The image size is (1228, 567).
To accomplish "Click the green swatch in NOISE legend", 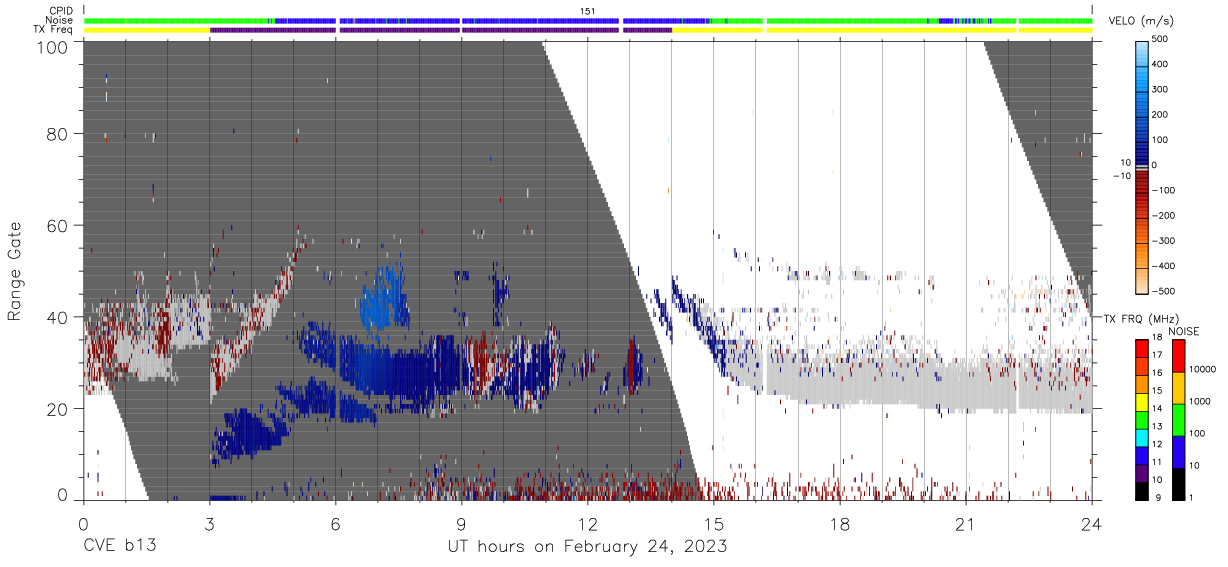I will click(x=1181, y=418).
